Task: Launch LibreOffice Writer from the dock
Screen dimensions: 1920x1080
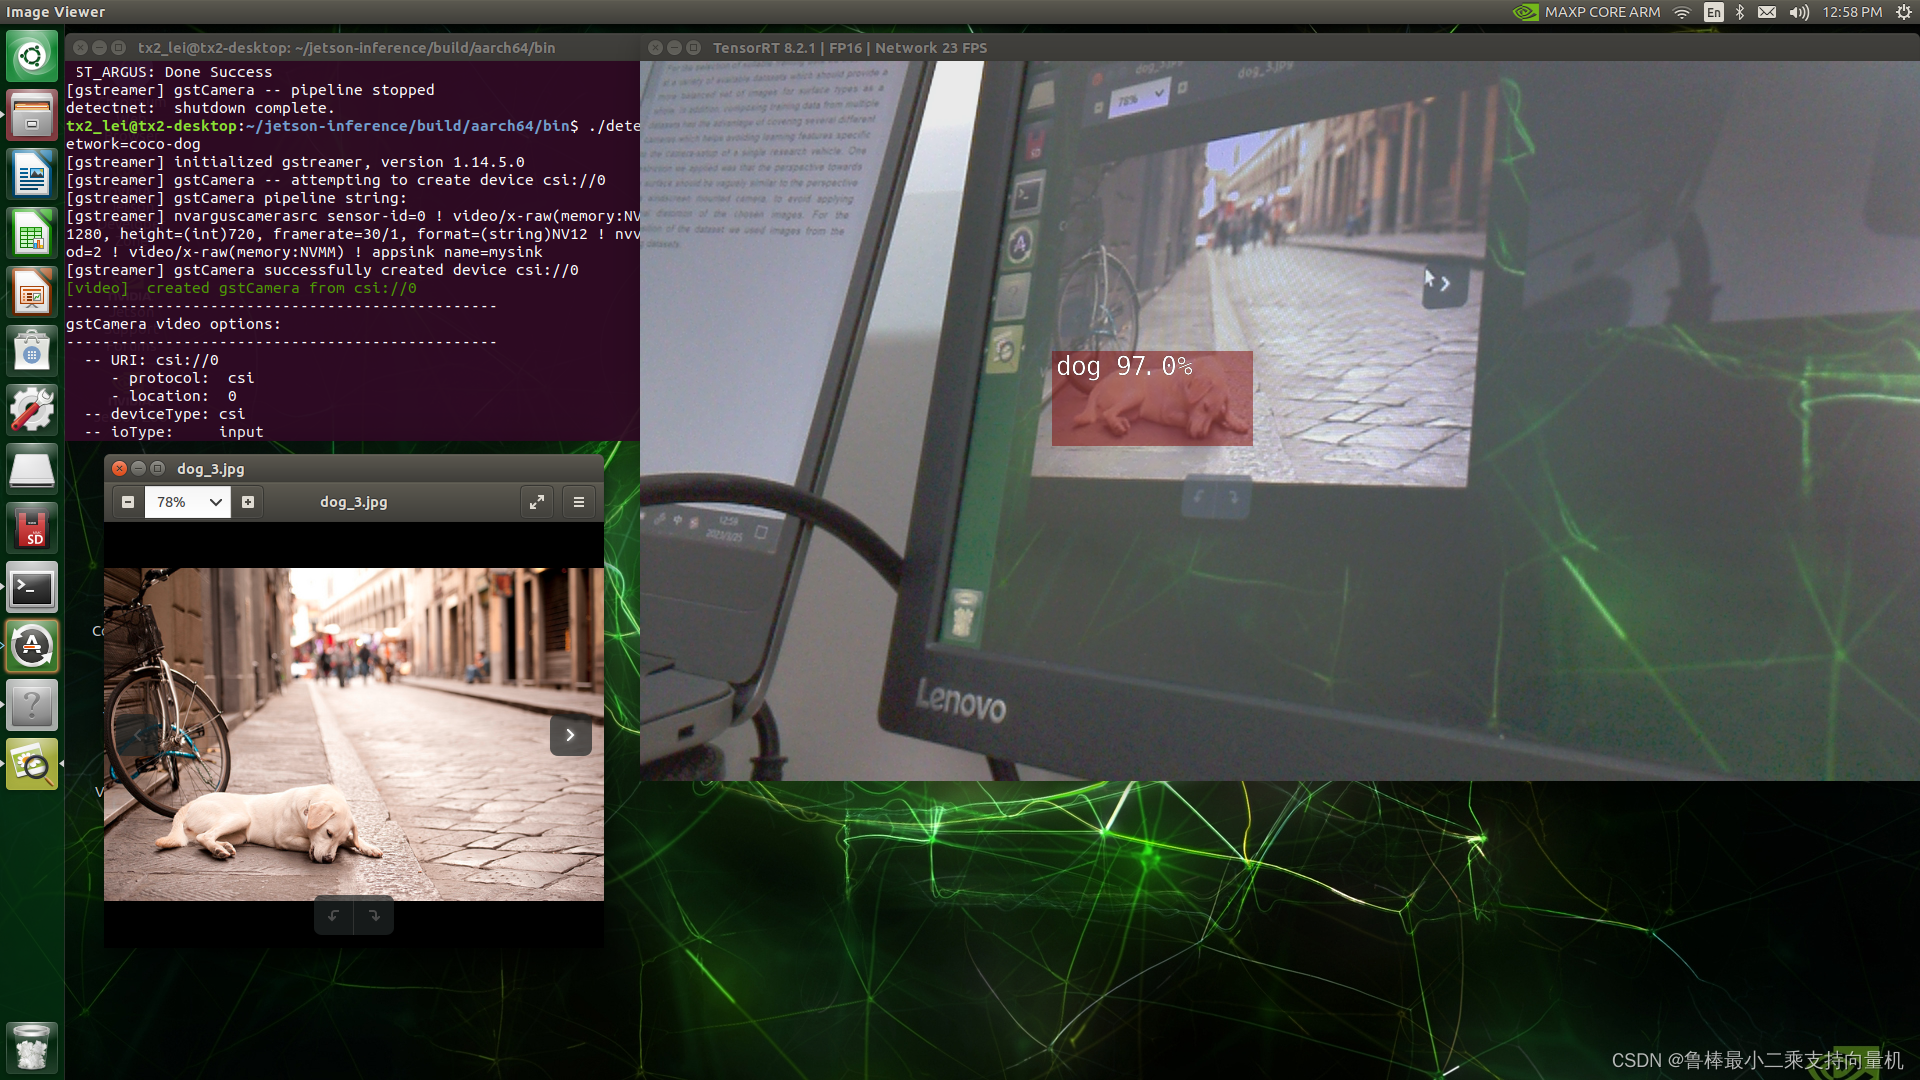Action: point(32,175)
